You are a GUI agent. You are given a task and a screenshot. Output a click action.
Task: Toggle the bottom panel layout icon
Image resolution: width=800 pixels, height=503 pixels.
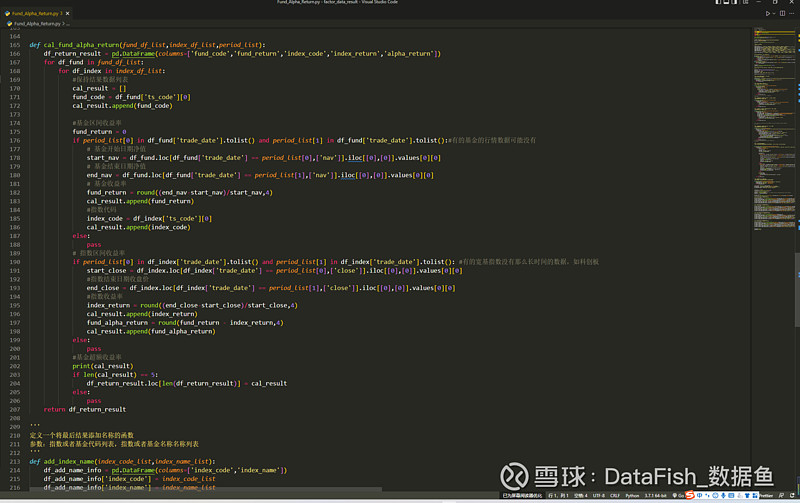(x=727, y=2)
